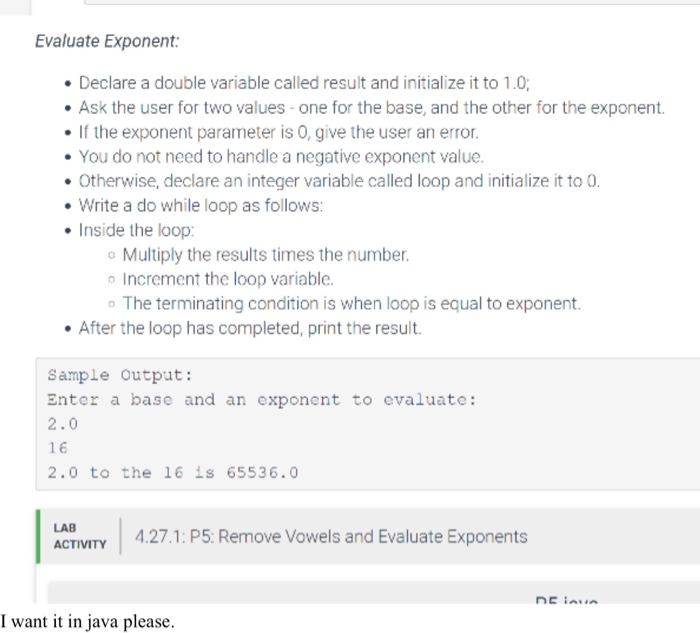
Task: Click 'Enter a base and an exponent' line
Action: (x=262, y=400)
